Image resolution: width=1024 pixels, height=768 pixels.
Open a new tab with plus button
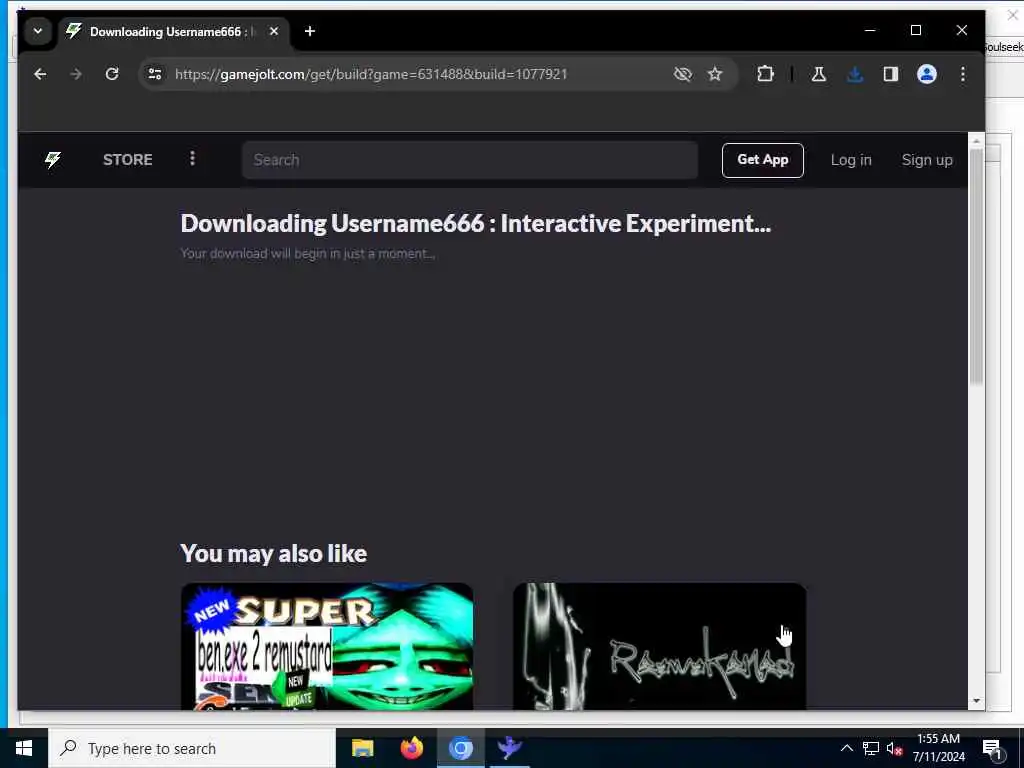[x=310, y=31]
